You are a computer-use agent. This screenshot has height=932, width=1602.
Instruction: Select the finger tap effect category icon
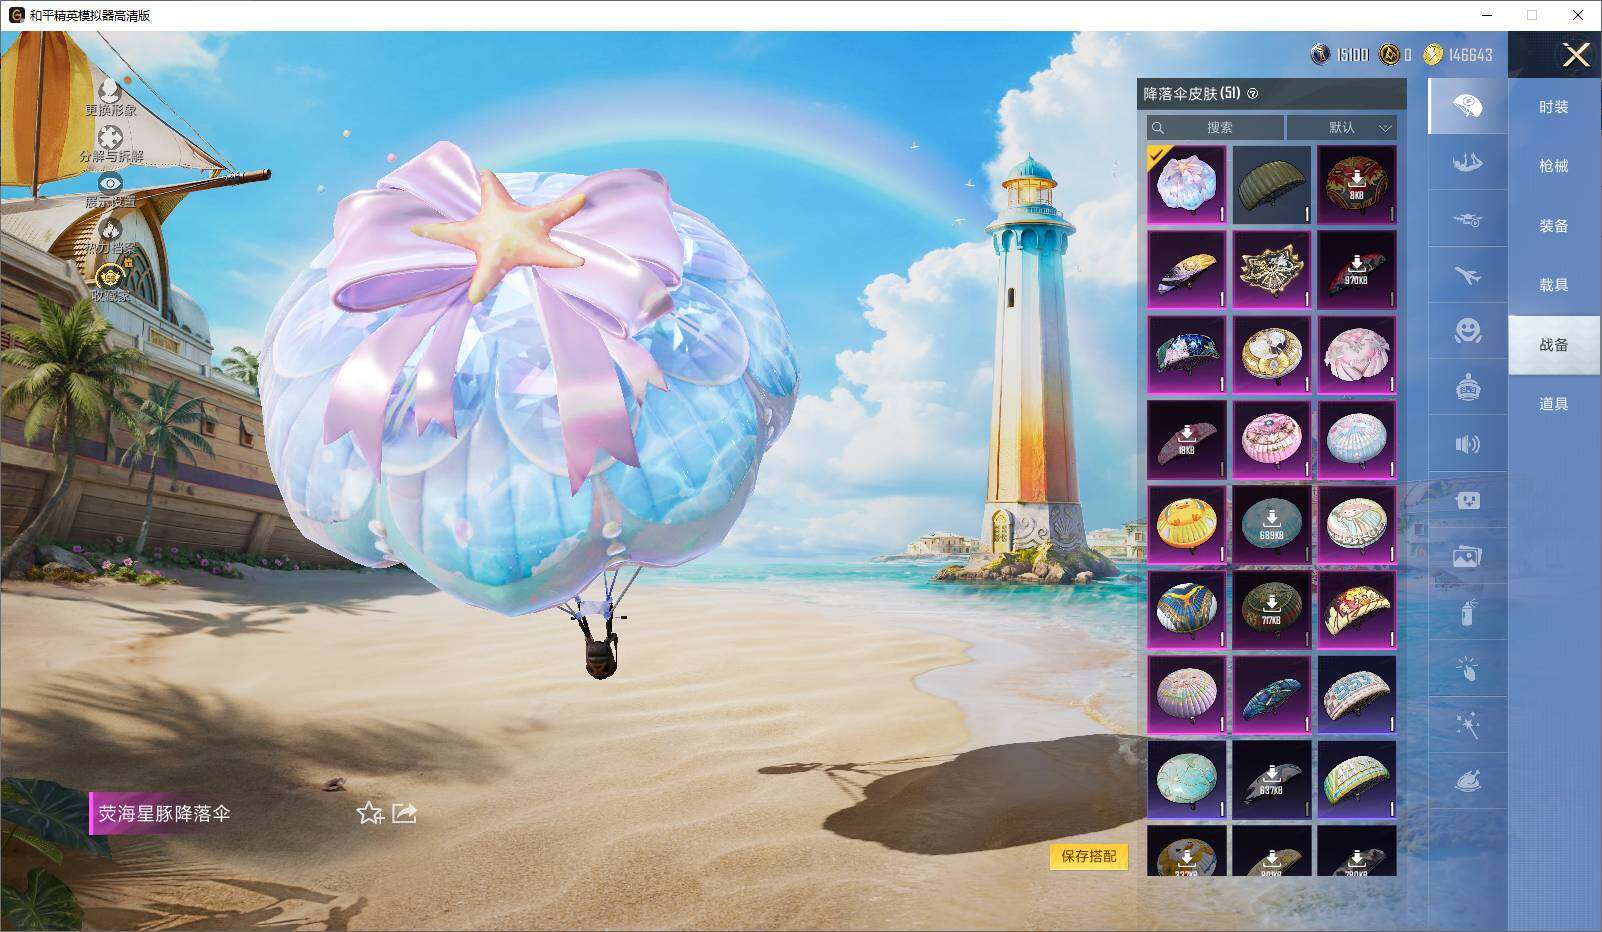click(1467, 669)
